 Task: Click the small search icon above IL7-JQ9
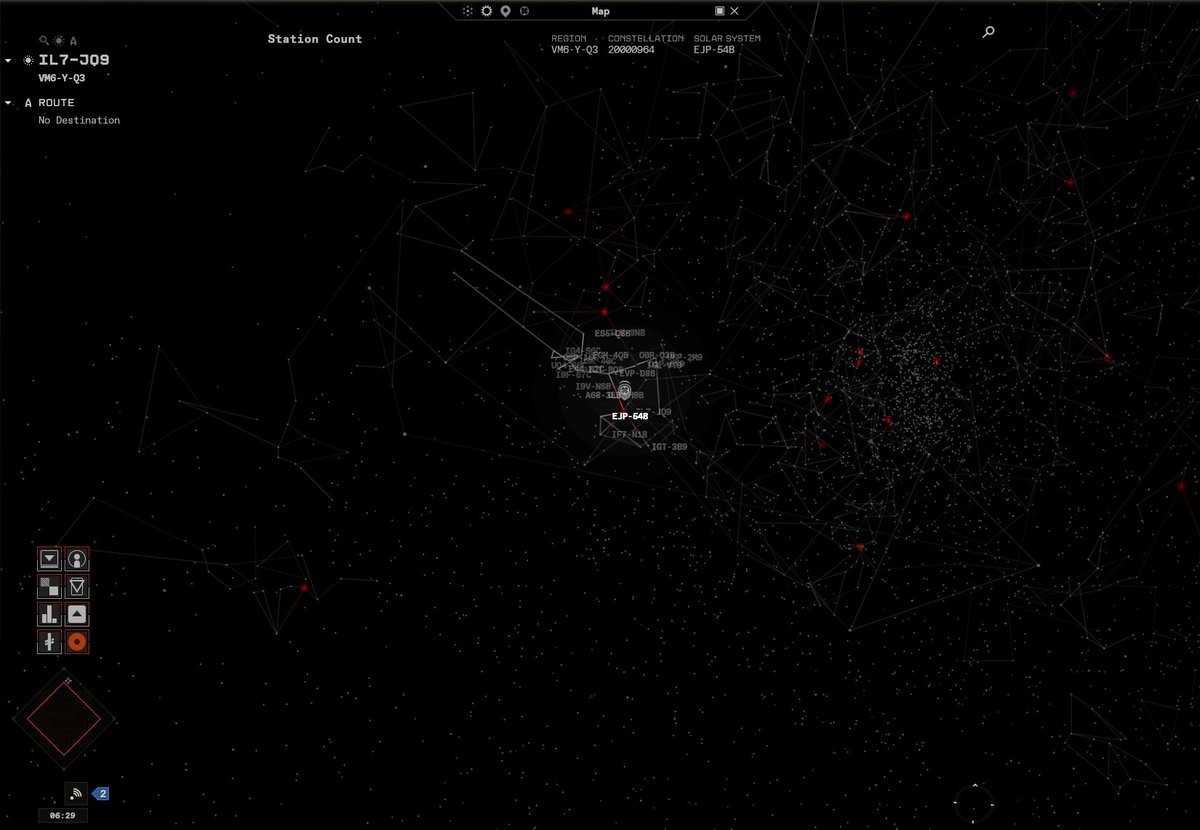[x=44, y=41]
